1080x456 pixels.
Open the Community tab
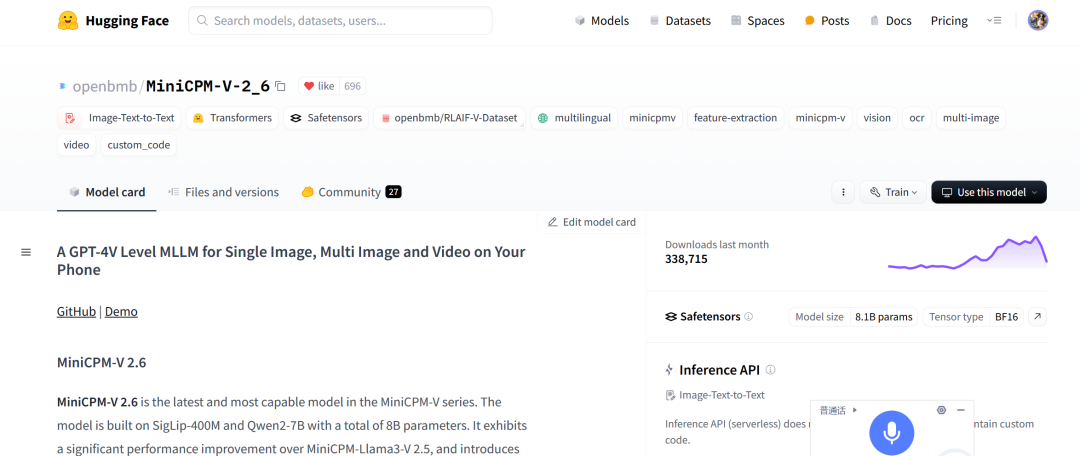click(350, 192)
